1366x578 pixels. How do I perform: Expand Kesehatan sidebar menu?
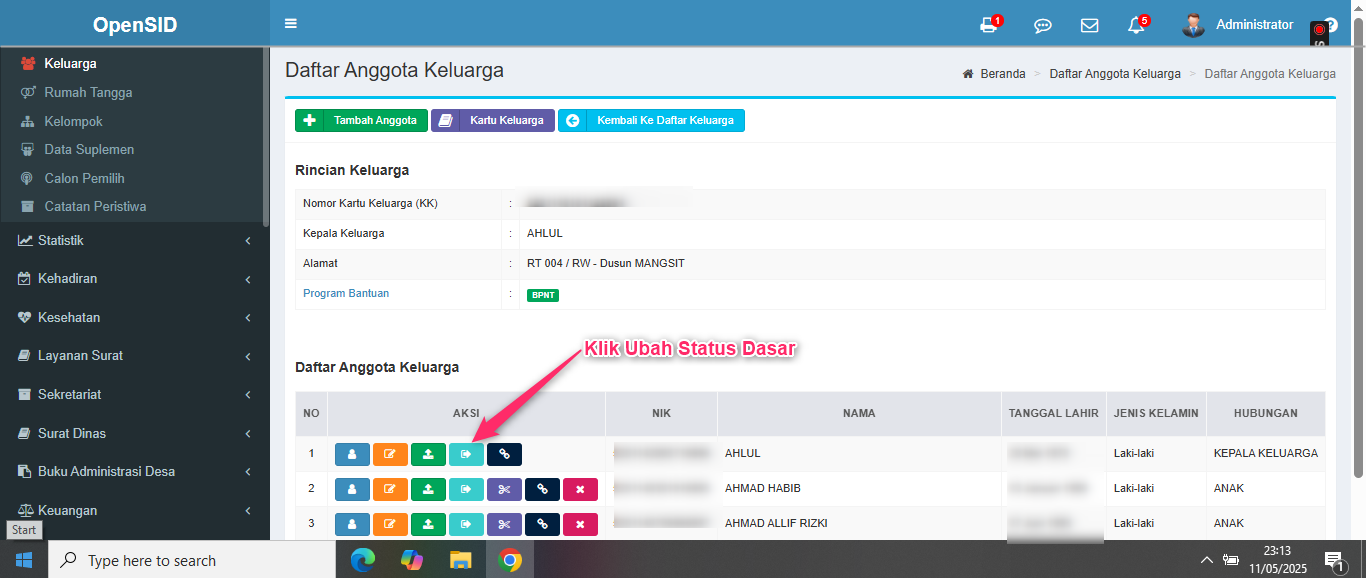[135, 318]
